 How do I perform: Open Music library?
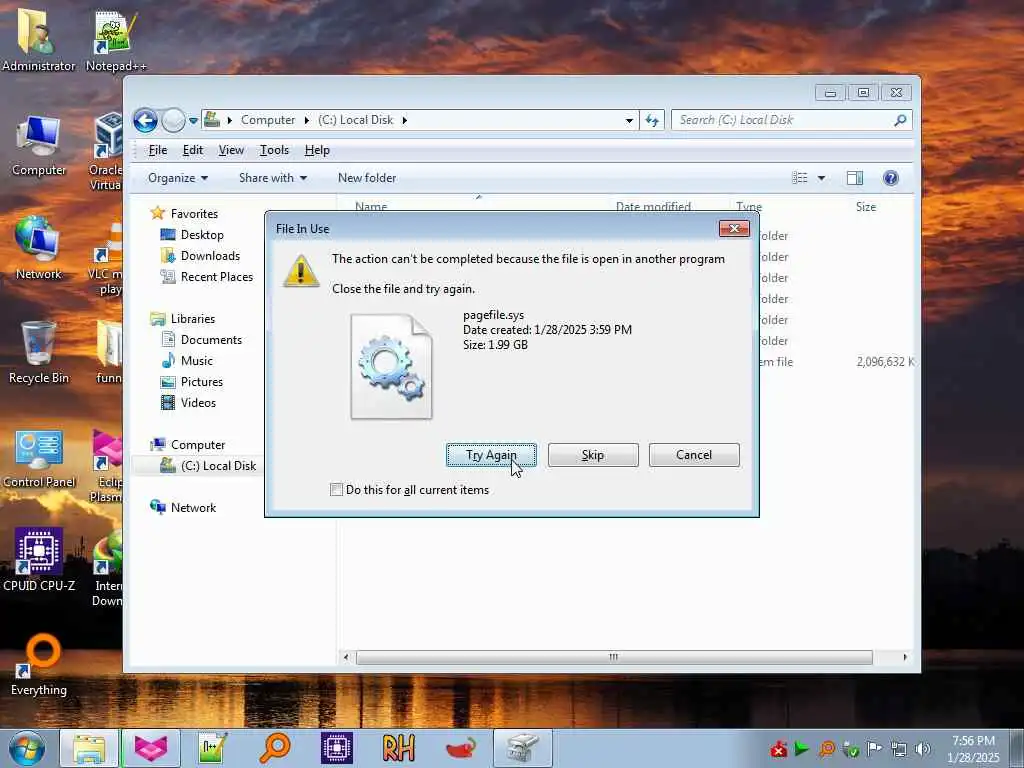[197, 360]
